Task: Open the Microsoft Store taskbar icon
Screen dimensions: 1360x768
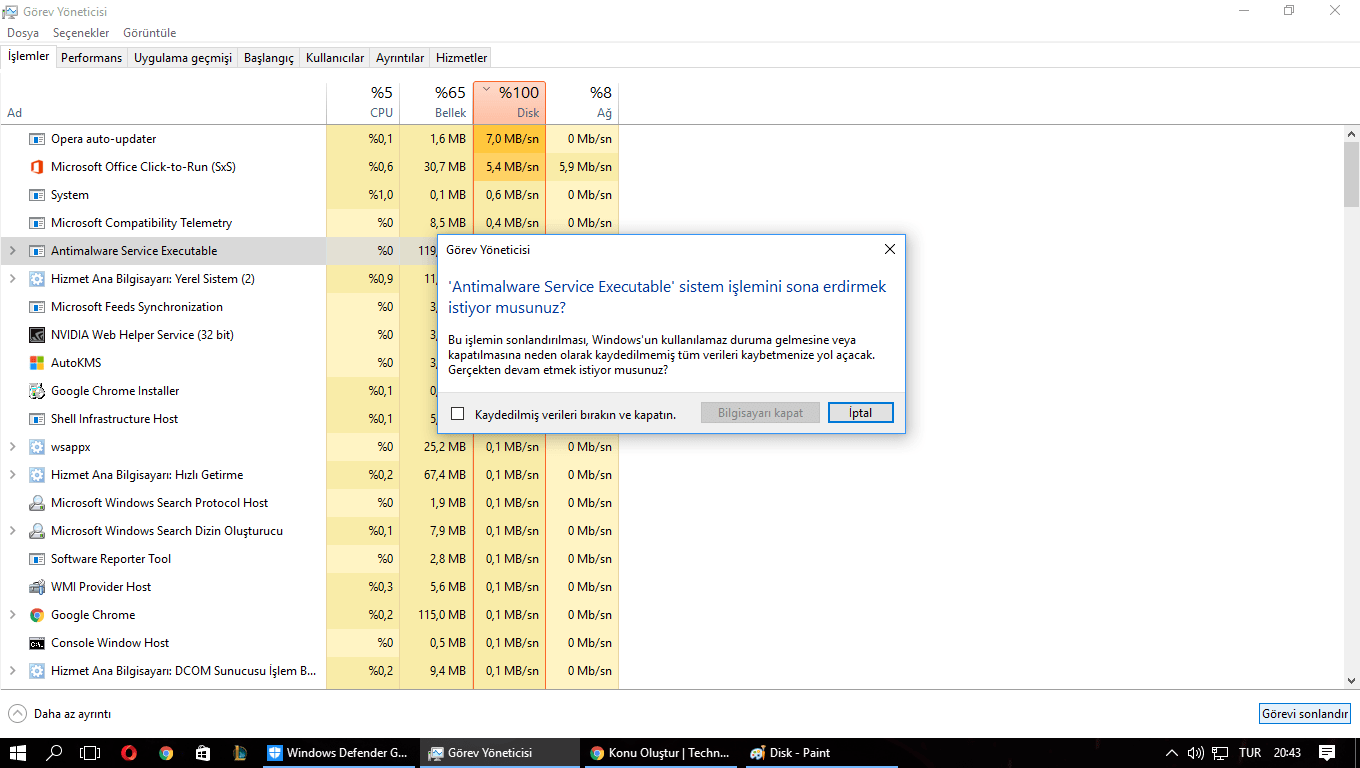Action: point(203,753)
